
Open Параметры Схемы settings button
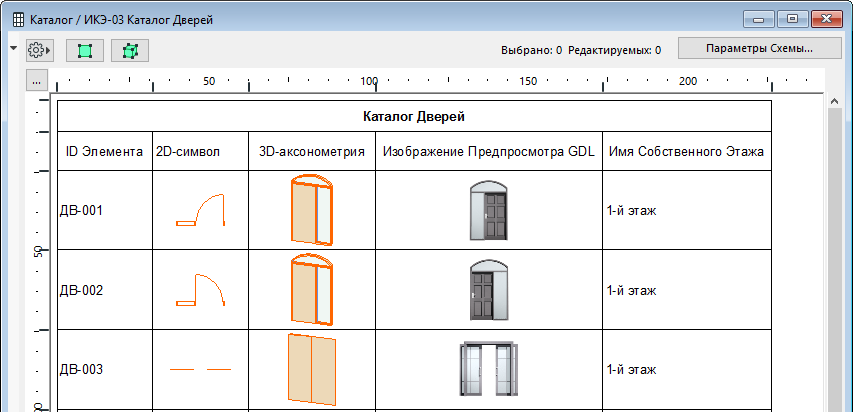[759, 48]
